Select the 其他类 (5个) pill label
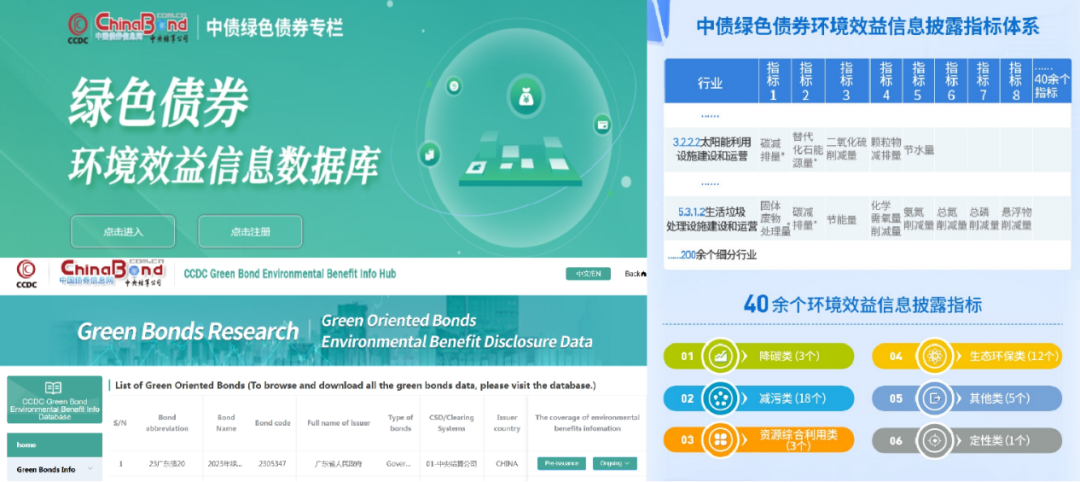 (x=999, y=398)
